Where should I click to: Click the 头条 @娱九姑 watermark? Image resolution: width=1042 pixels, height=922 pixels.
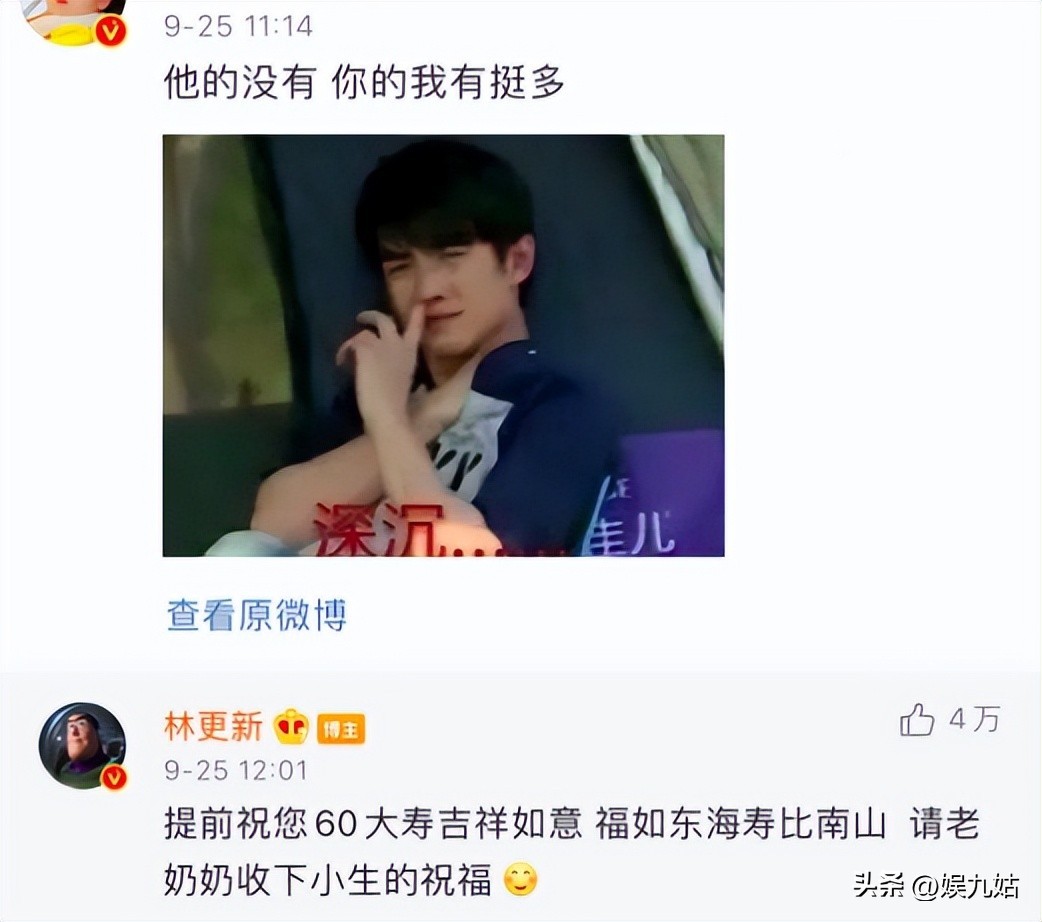click(x=936, y=885)
